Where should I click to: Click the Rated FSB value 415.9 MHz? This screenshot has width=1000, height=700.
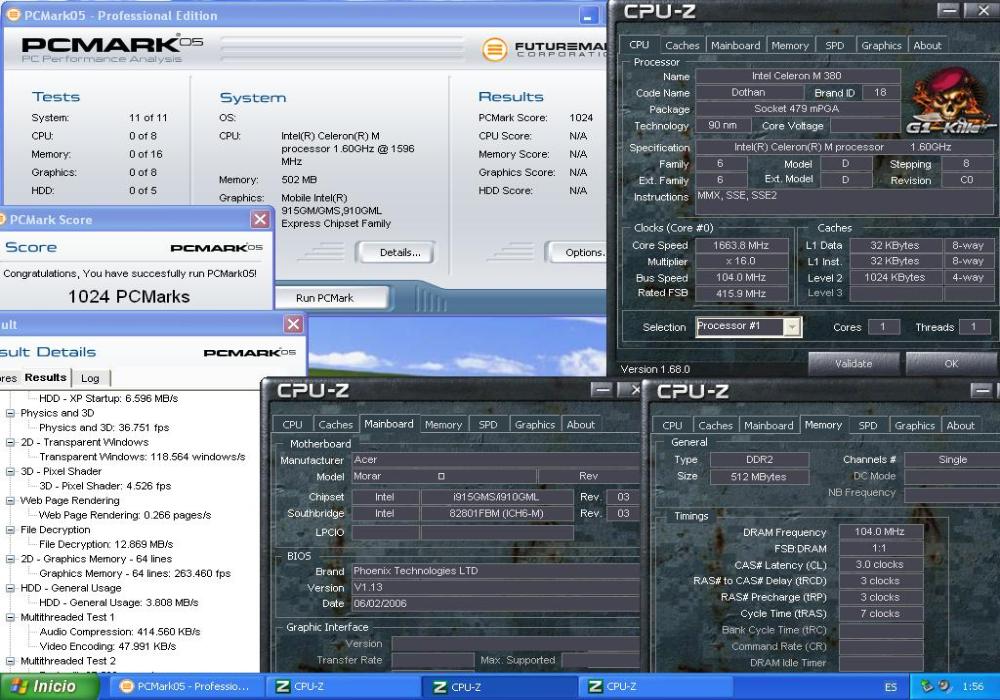click(x=740, y=294)
